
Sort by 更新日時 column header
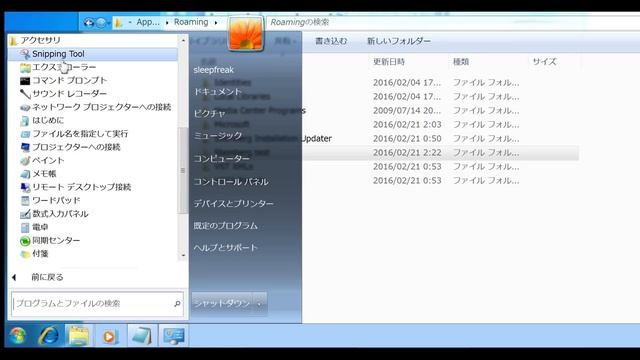(x=389, y=62)
